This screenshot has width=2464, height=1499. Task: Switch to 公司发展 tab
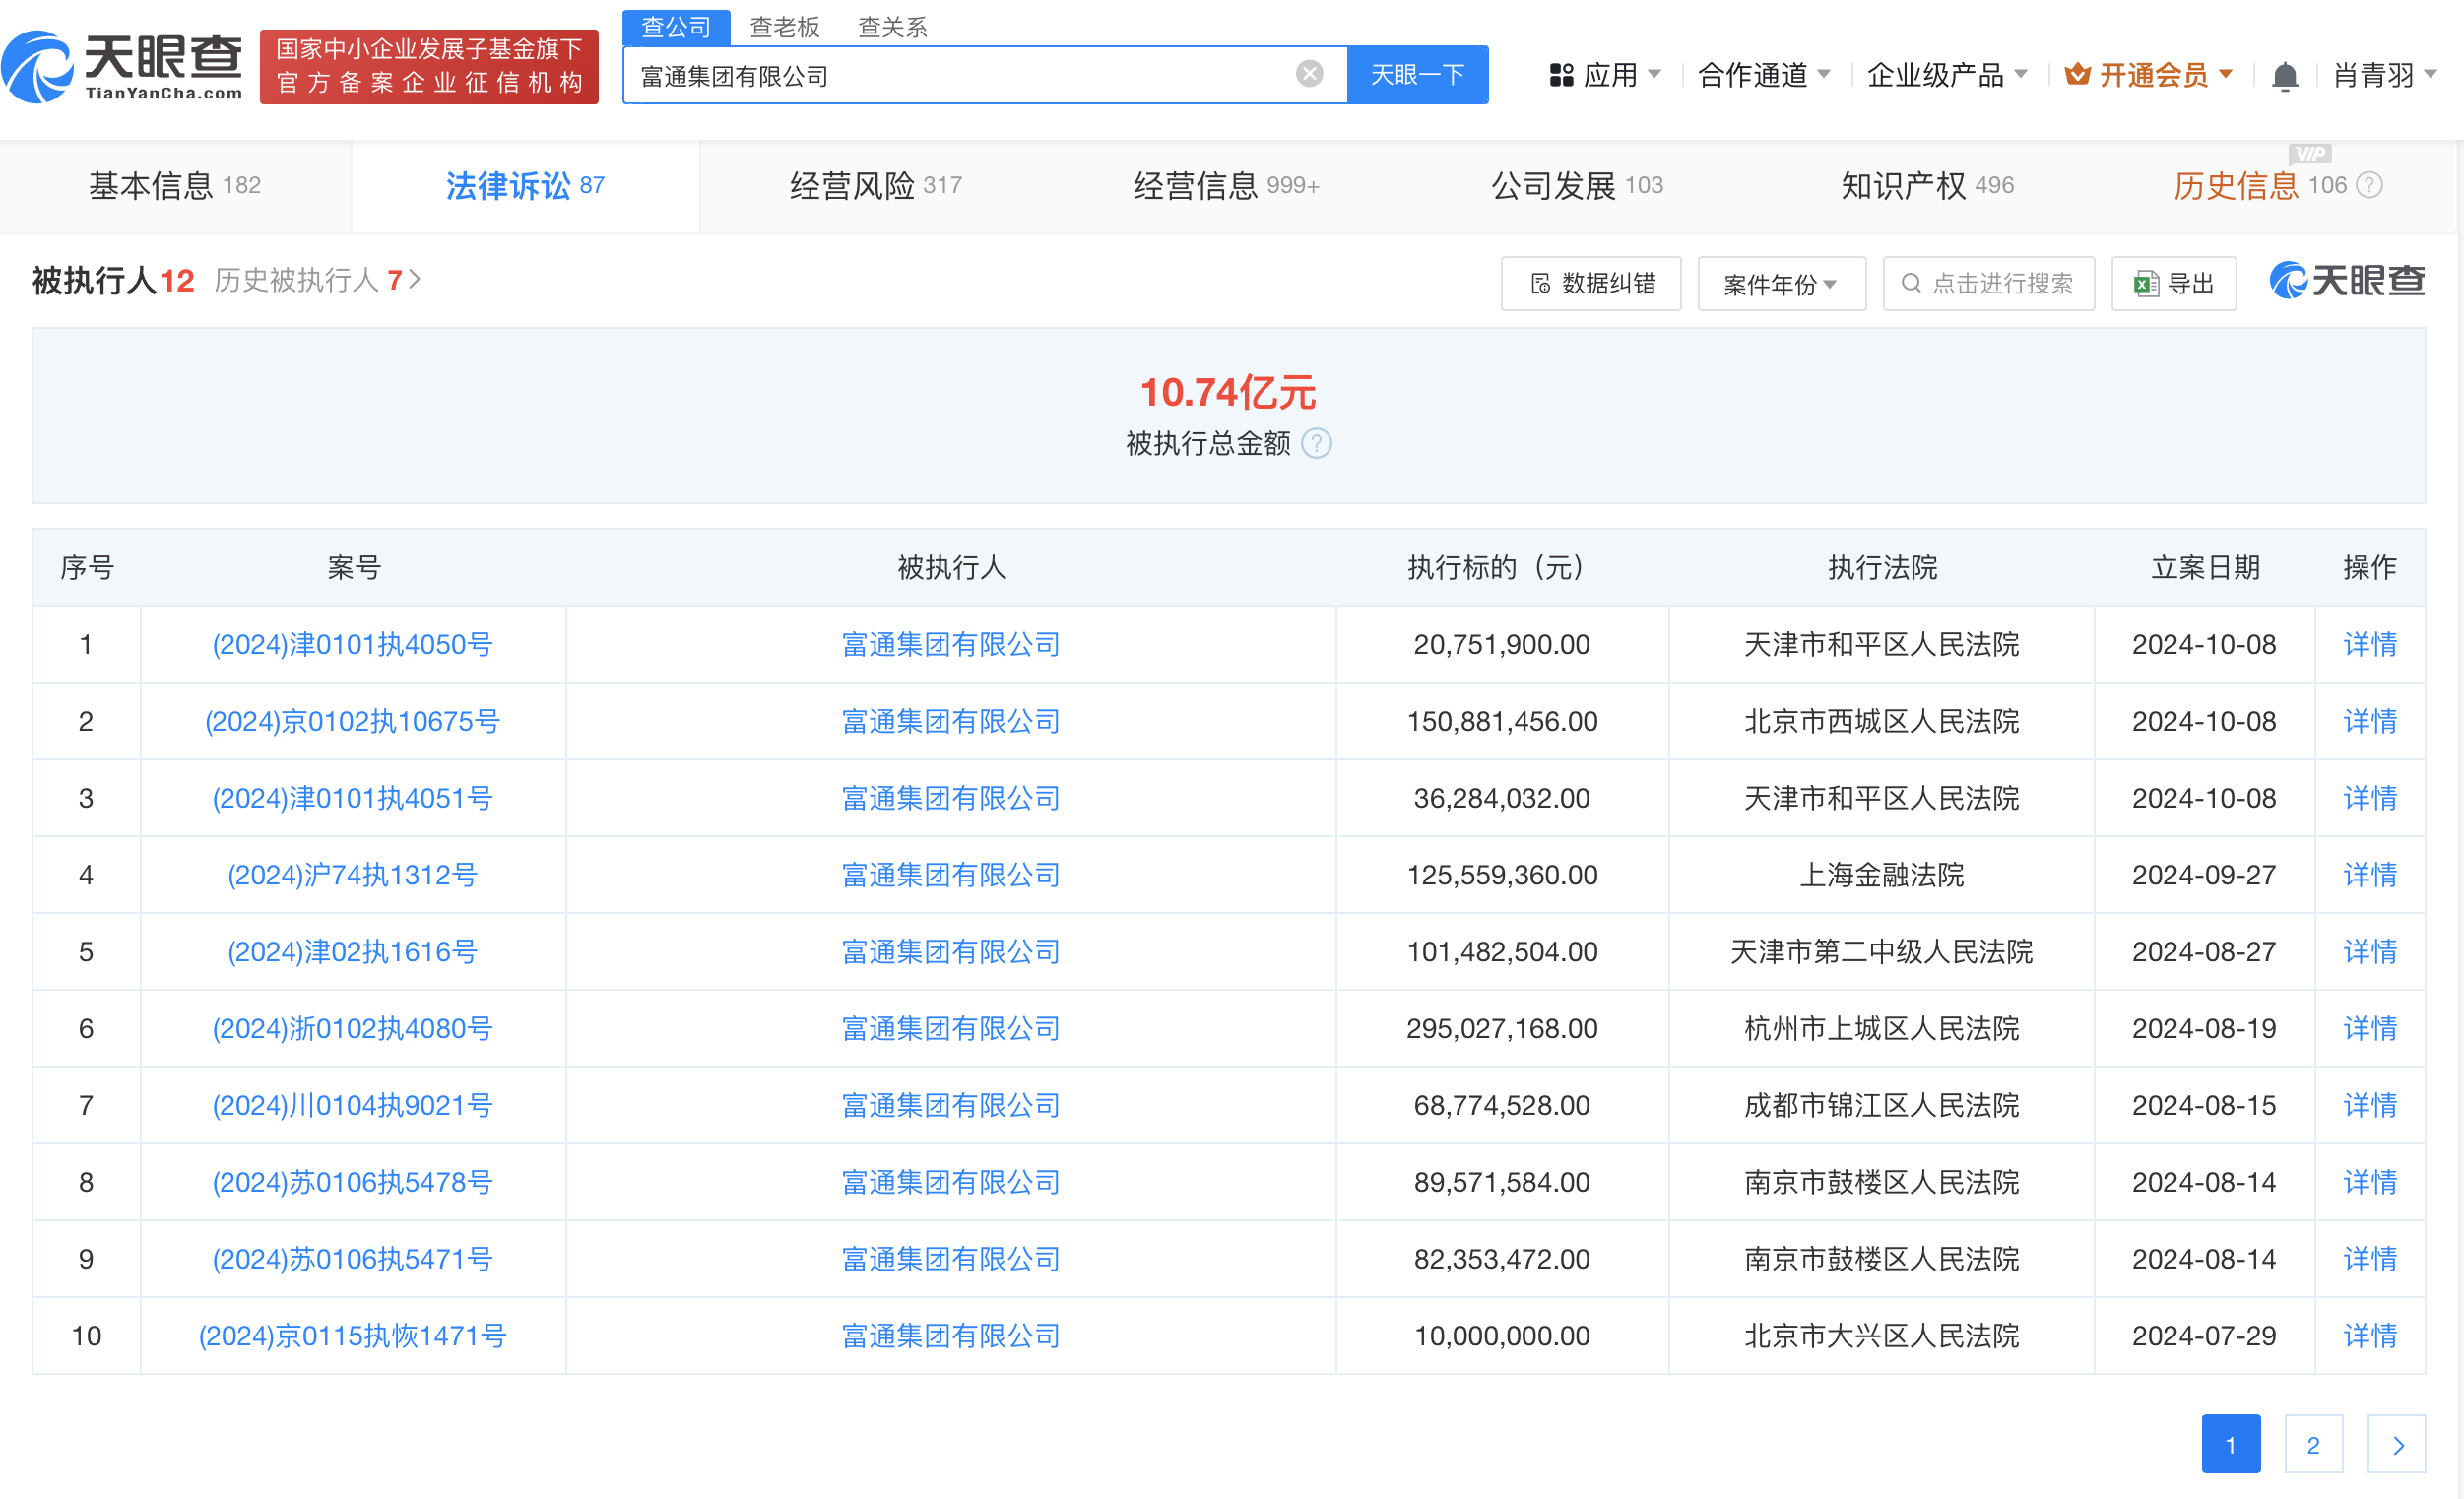[x=1577, y=186]
